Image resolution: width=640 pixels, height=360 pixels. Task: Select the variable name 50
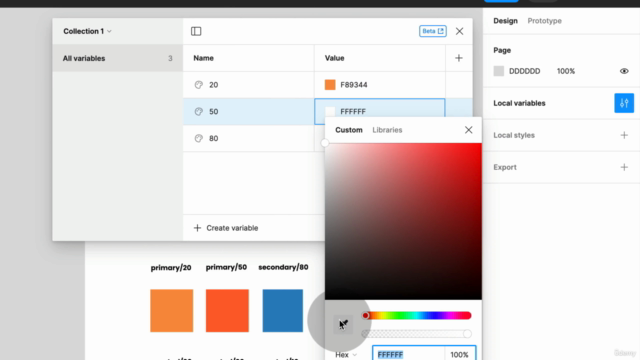pyautogui.click(x=213, y=111)
